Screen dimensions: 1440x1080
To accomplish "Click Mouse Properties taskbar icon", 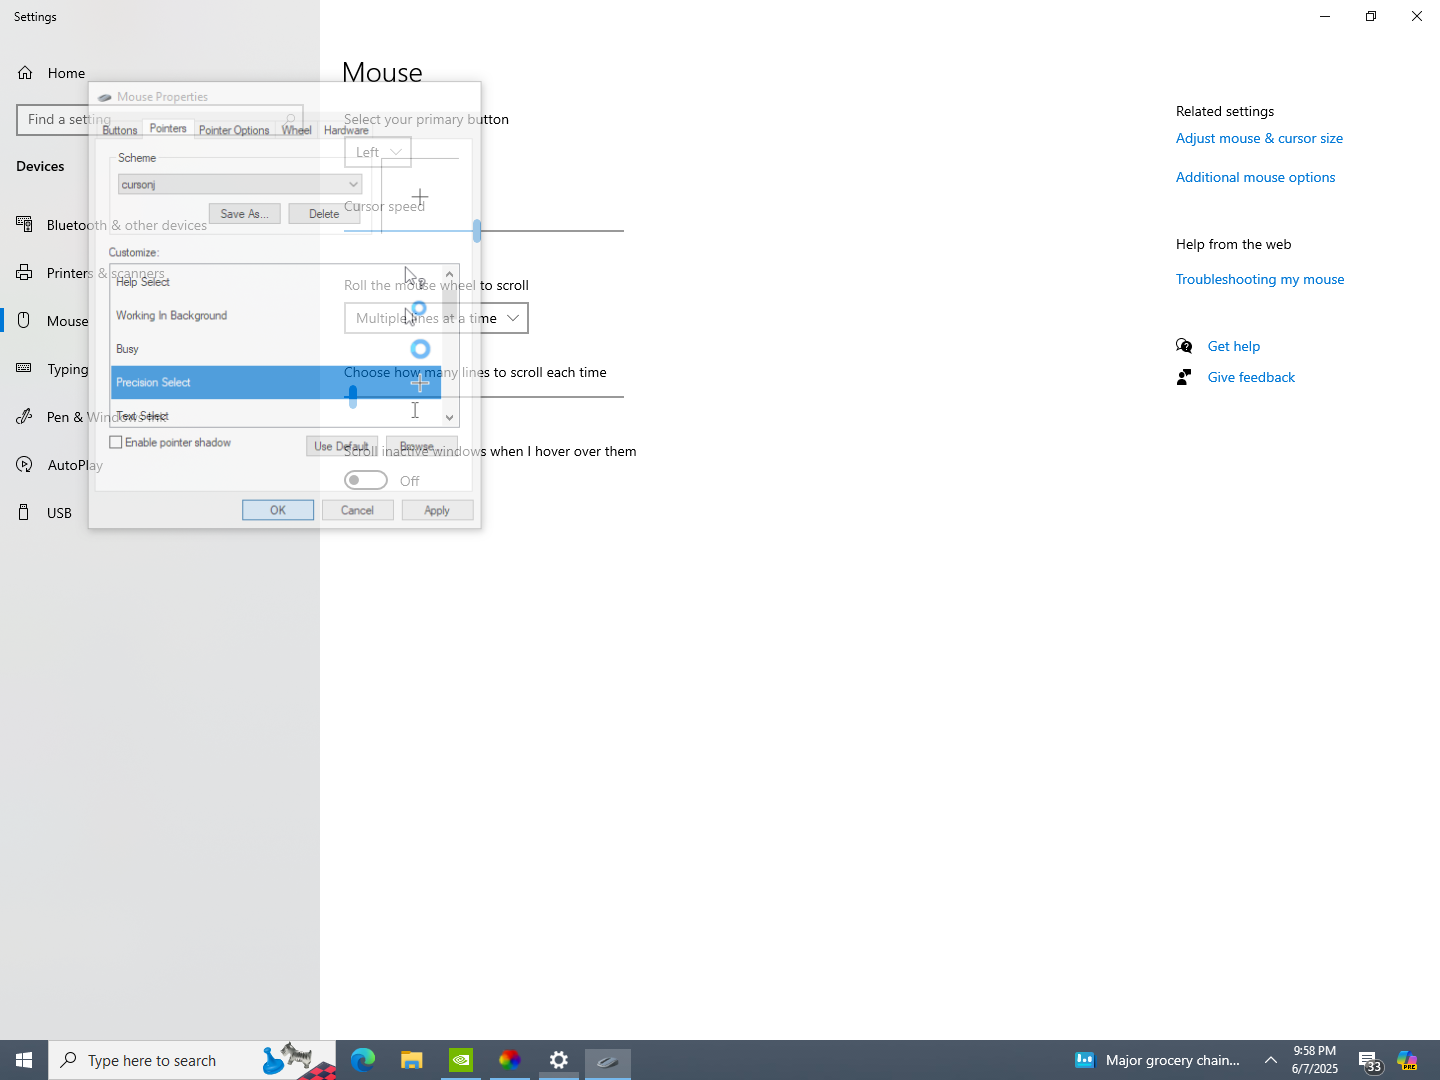I will point(608,1060).
